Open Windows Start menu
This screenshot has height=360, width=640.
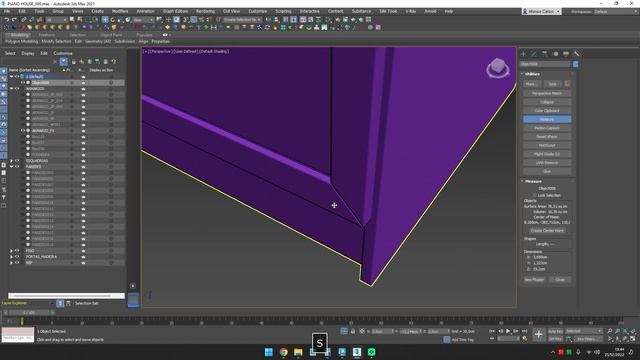(x=269, y=352)
